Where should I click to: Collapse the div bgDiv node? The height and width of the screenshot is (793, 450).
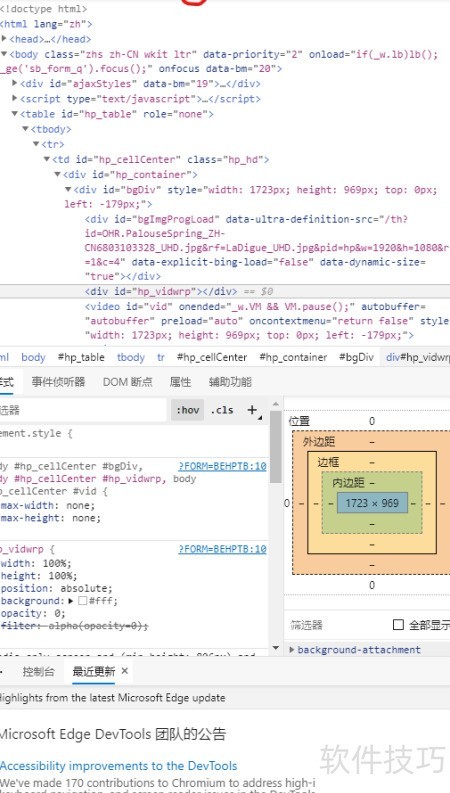pos(68,190)
